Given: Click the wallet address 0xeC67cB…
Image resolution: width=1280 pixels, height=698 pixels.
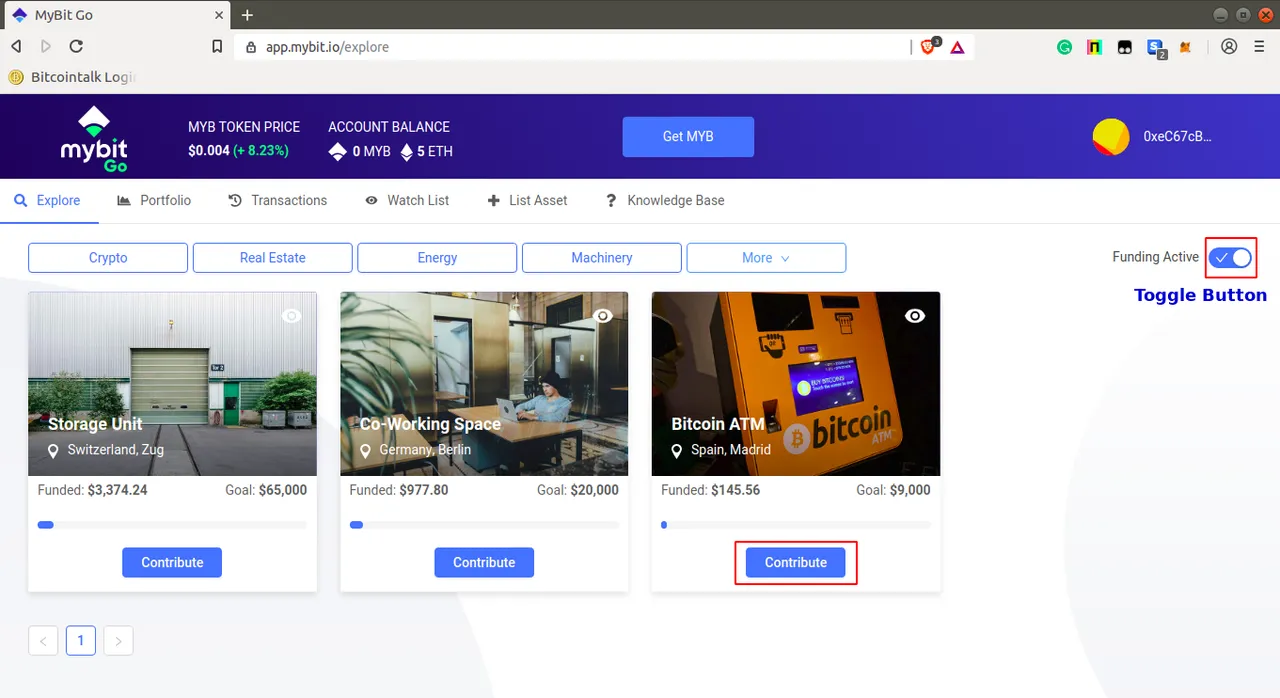Looking at the screenshot, I should click(1178, 137).
